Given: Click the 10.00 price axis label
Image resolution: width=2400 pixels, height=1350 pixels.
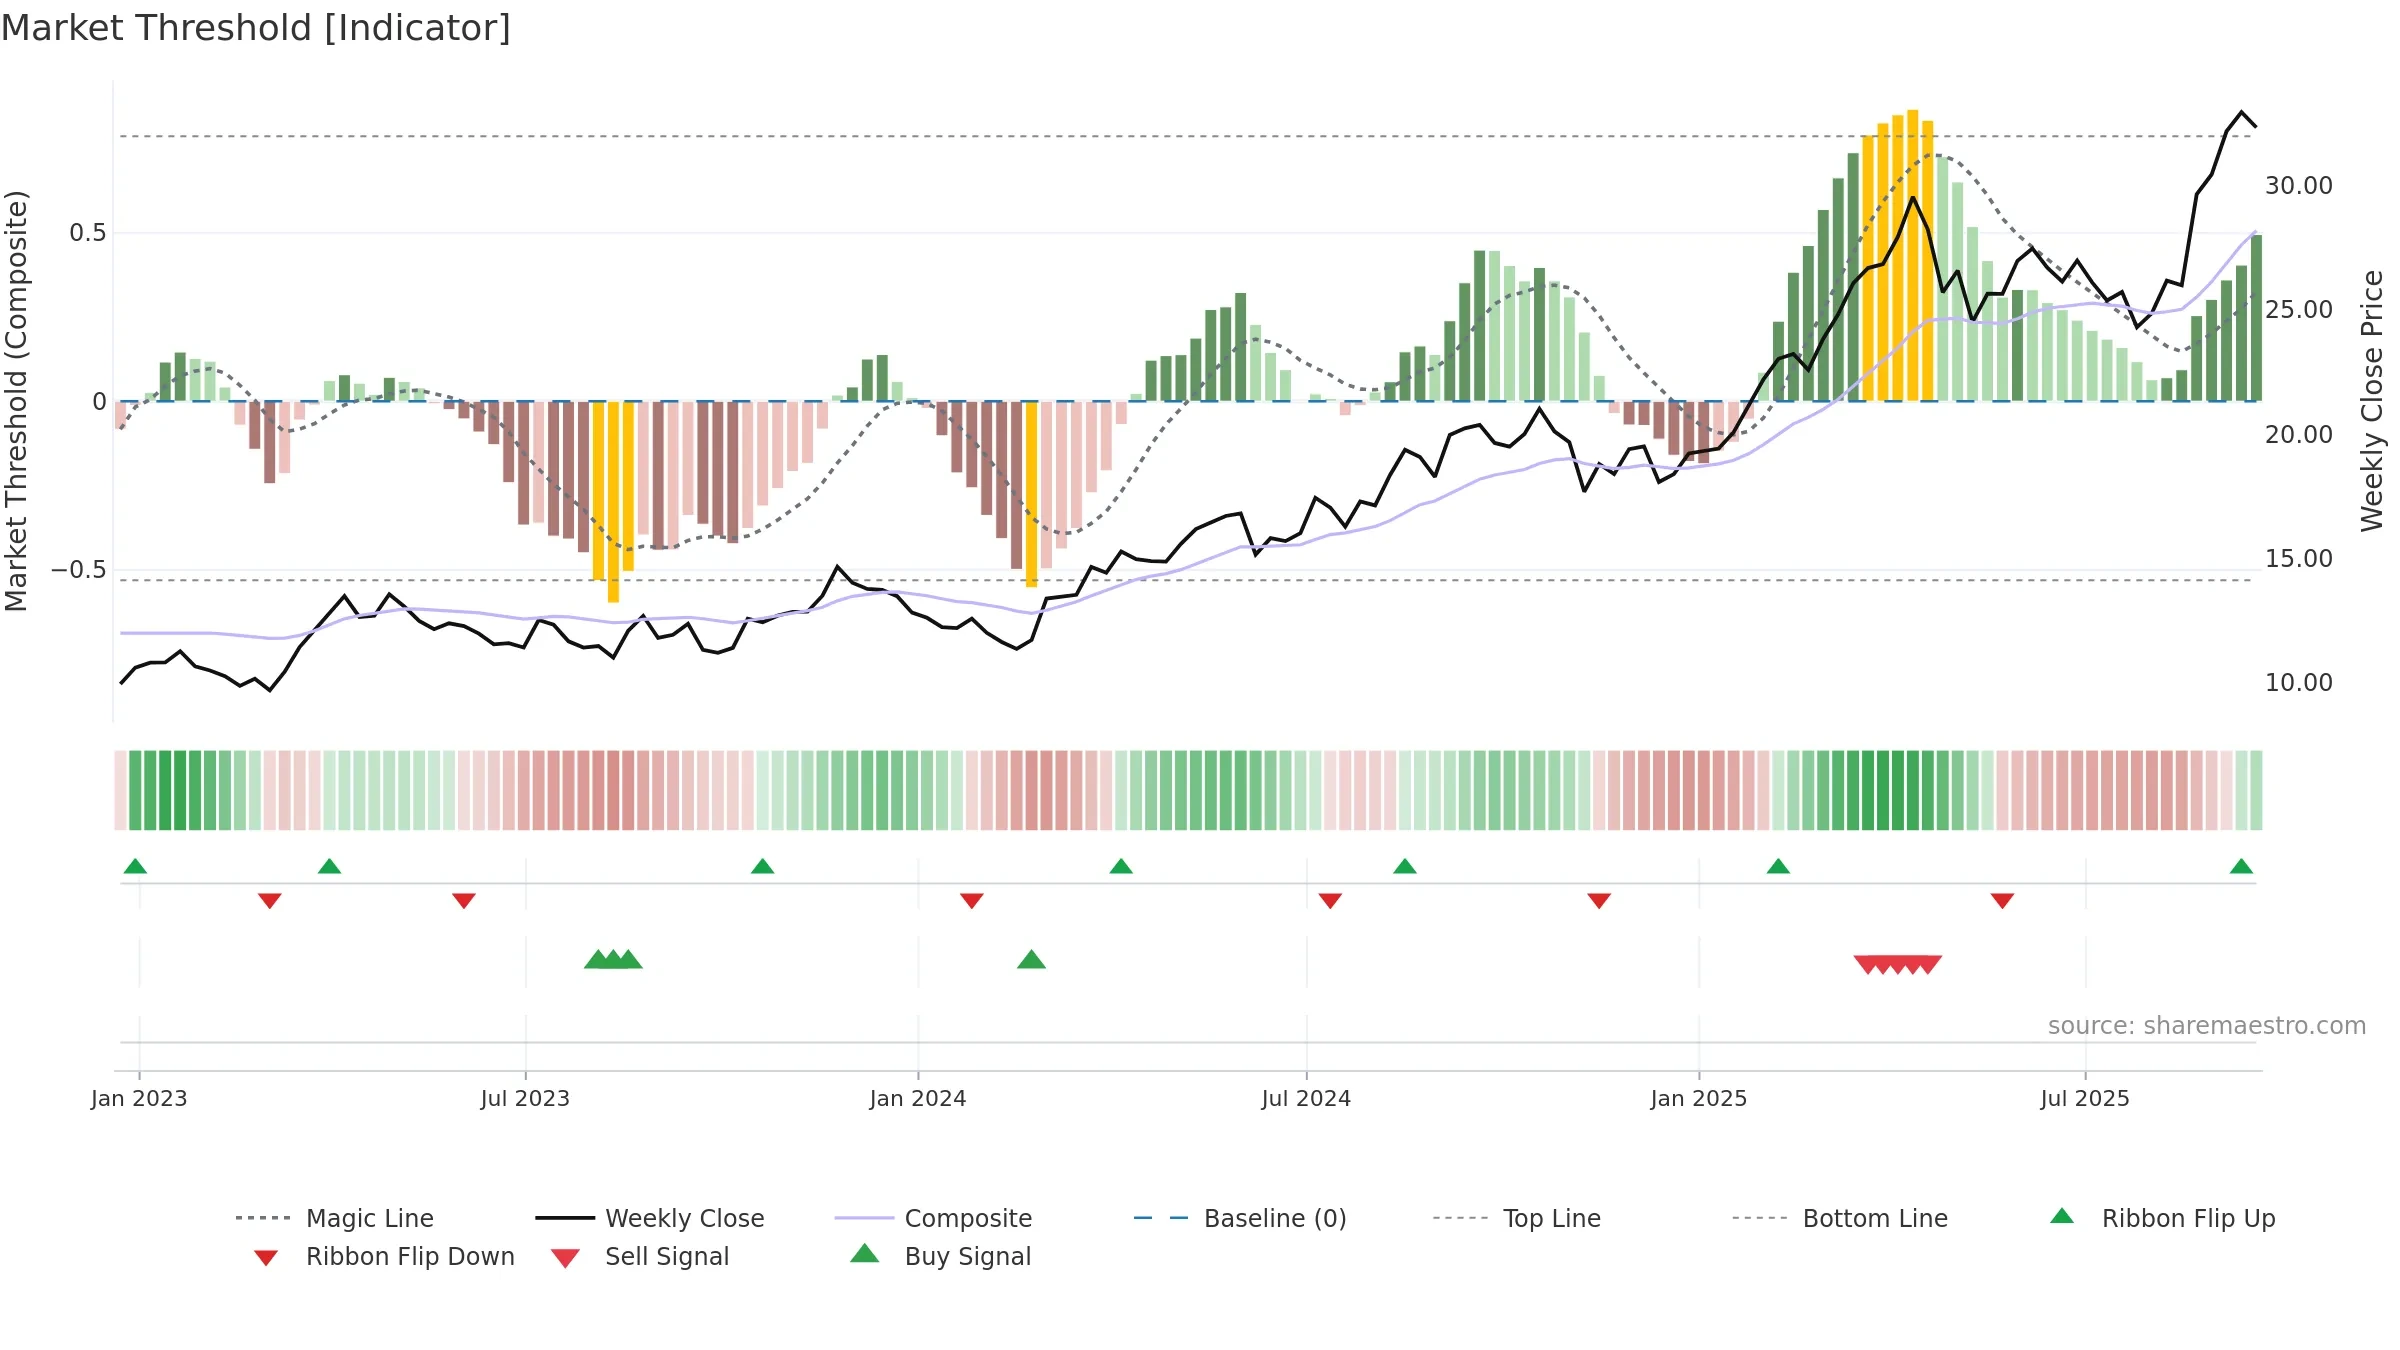Looking at the screenshot, I should pyautogui.click(x=2299, y=683).
